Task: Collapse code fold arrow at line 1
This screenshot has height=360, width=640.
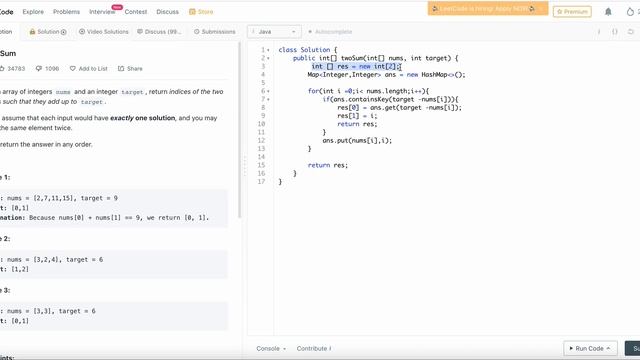Action: pyautogui.click(x=268, y=50)
